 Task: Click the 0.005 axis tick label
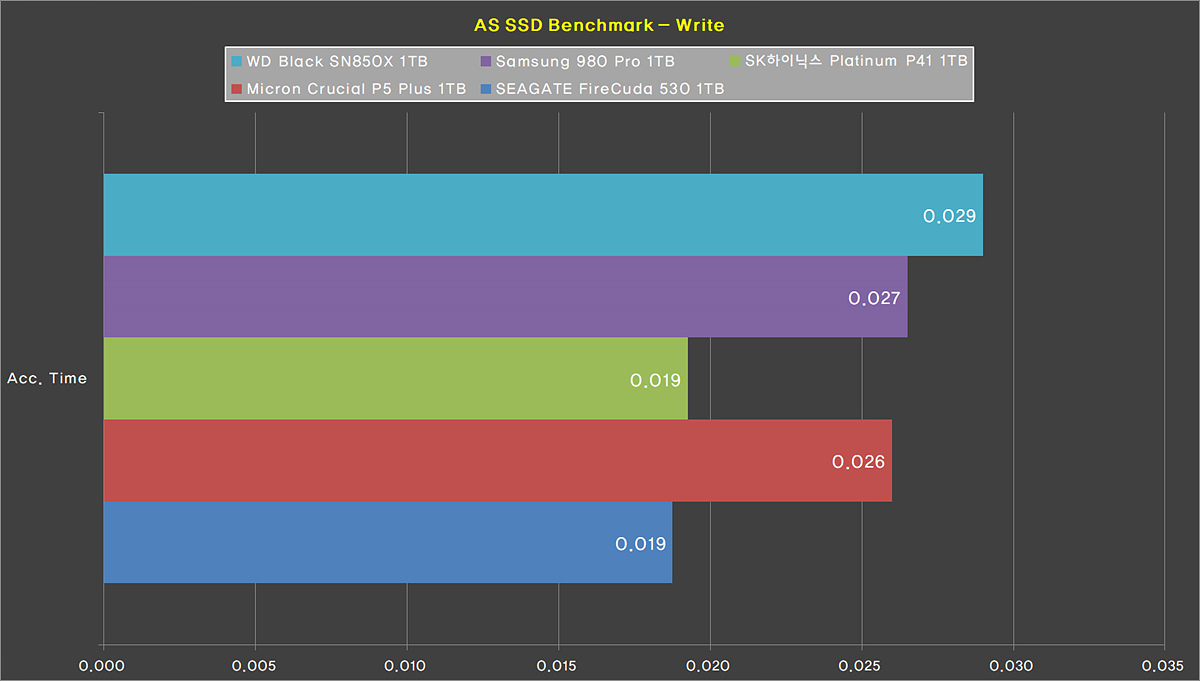click(255, 665)
